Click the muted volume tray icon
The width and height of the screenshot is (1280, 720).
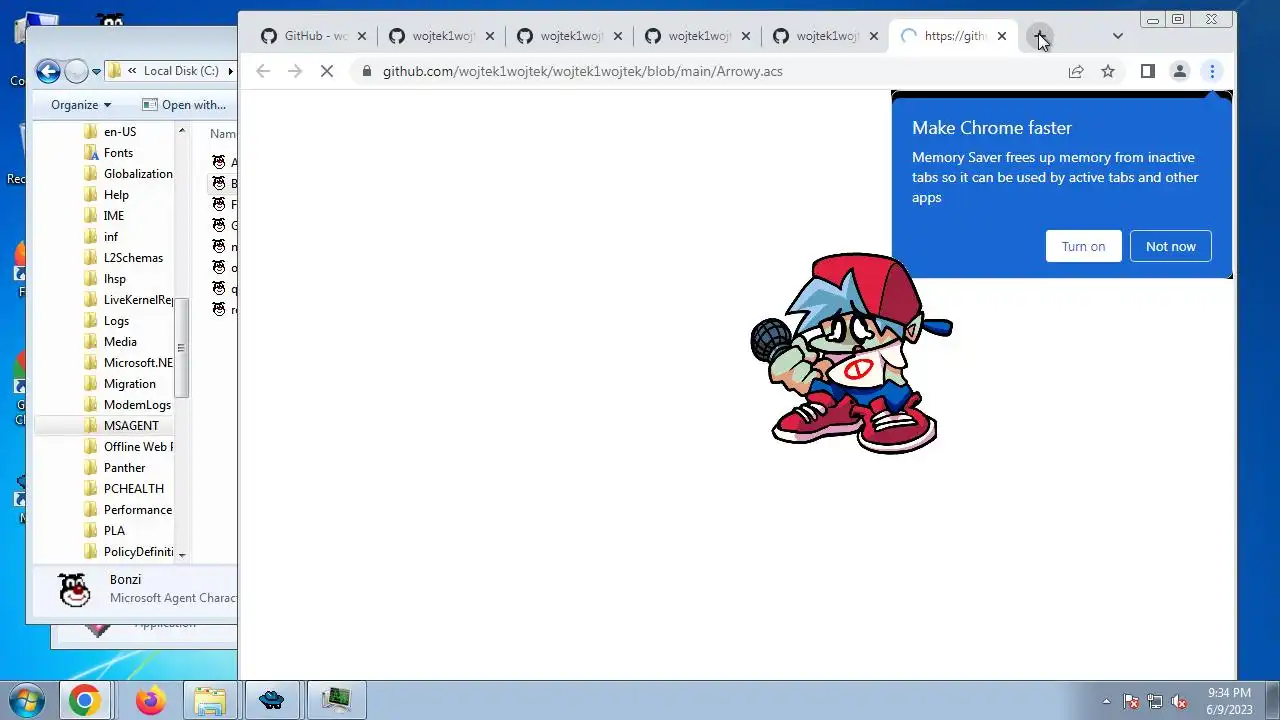(1179, 701)
